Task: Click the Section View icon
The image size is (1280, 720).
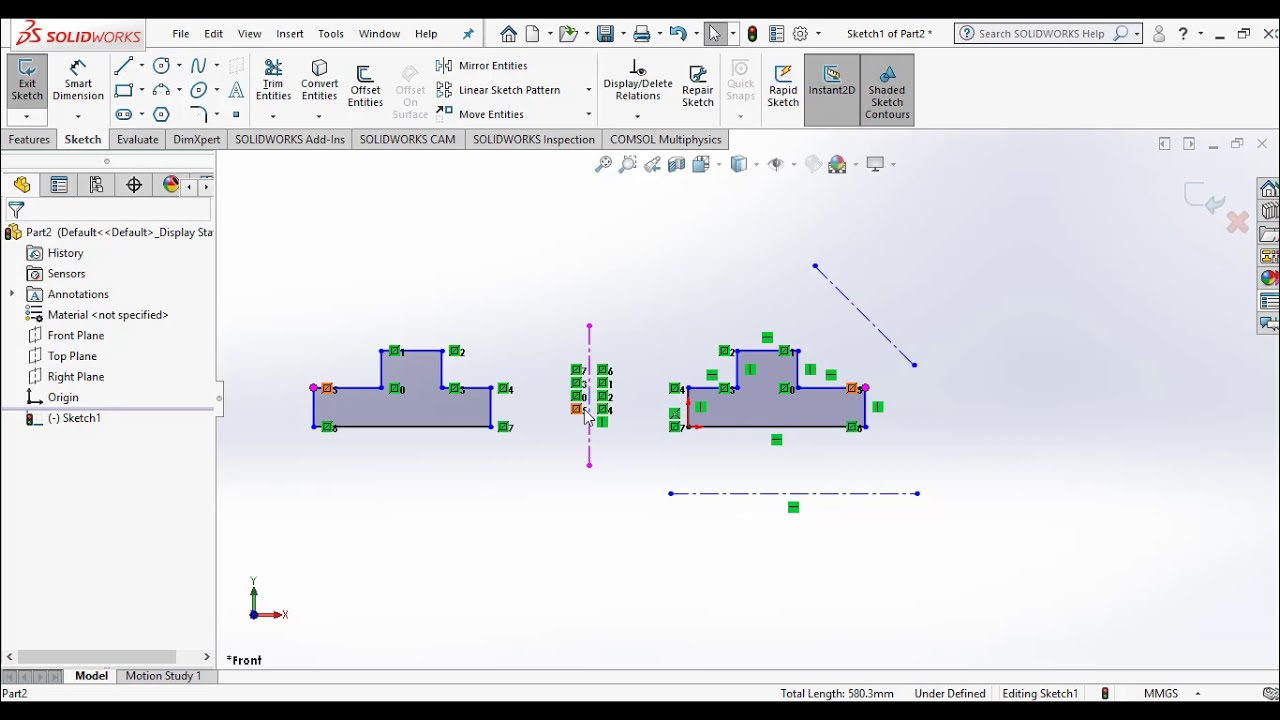Action: click(x=676, y=164)
